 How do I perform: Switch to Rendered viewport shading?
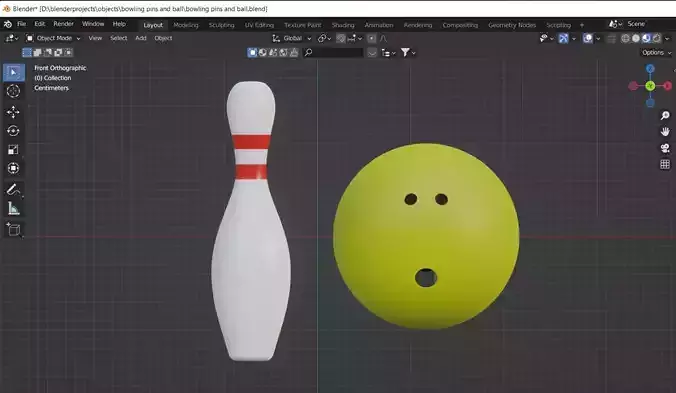[656, 38]
